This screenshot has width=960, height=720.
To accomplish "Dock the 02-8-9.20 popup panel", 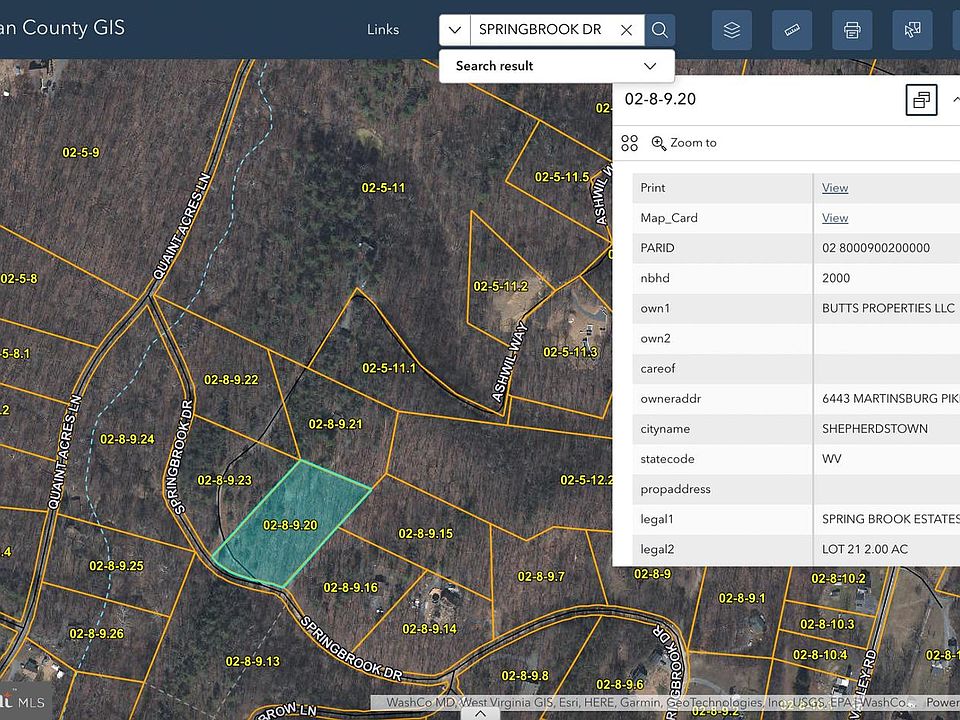I will coord(921,100).
